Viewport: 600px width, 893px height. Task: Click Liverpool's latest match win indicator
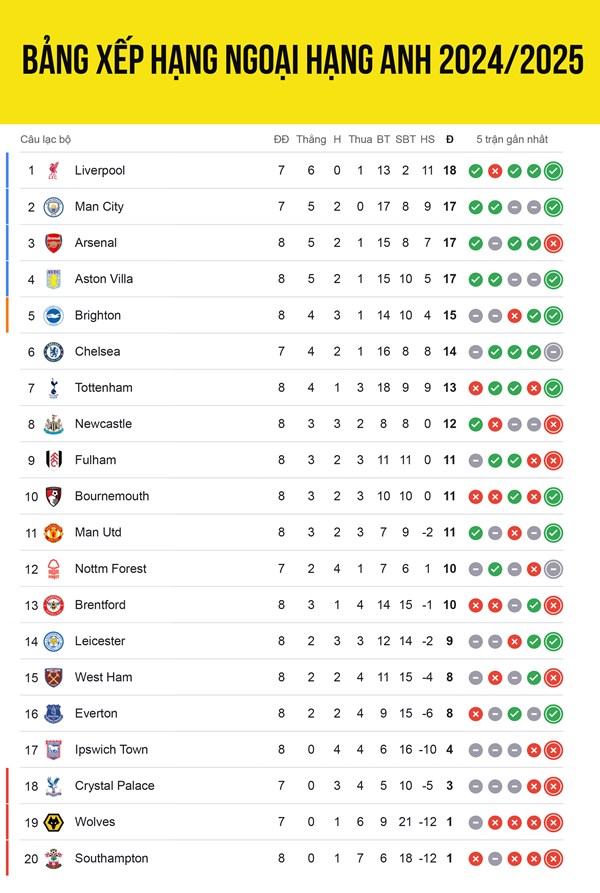553,171
